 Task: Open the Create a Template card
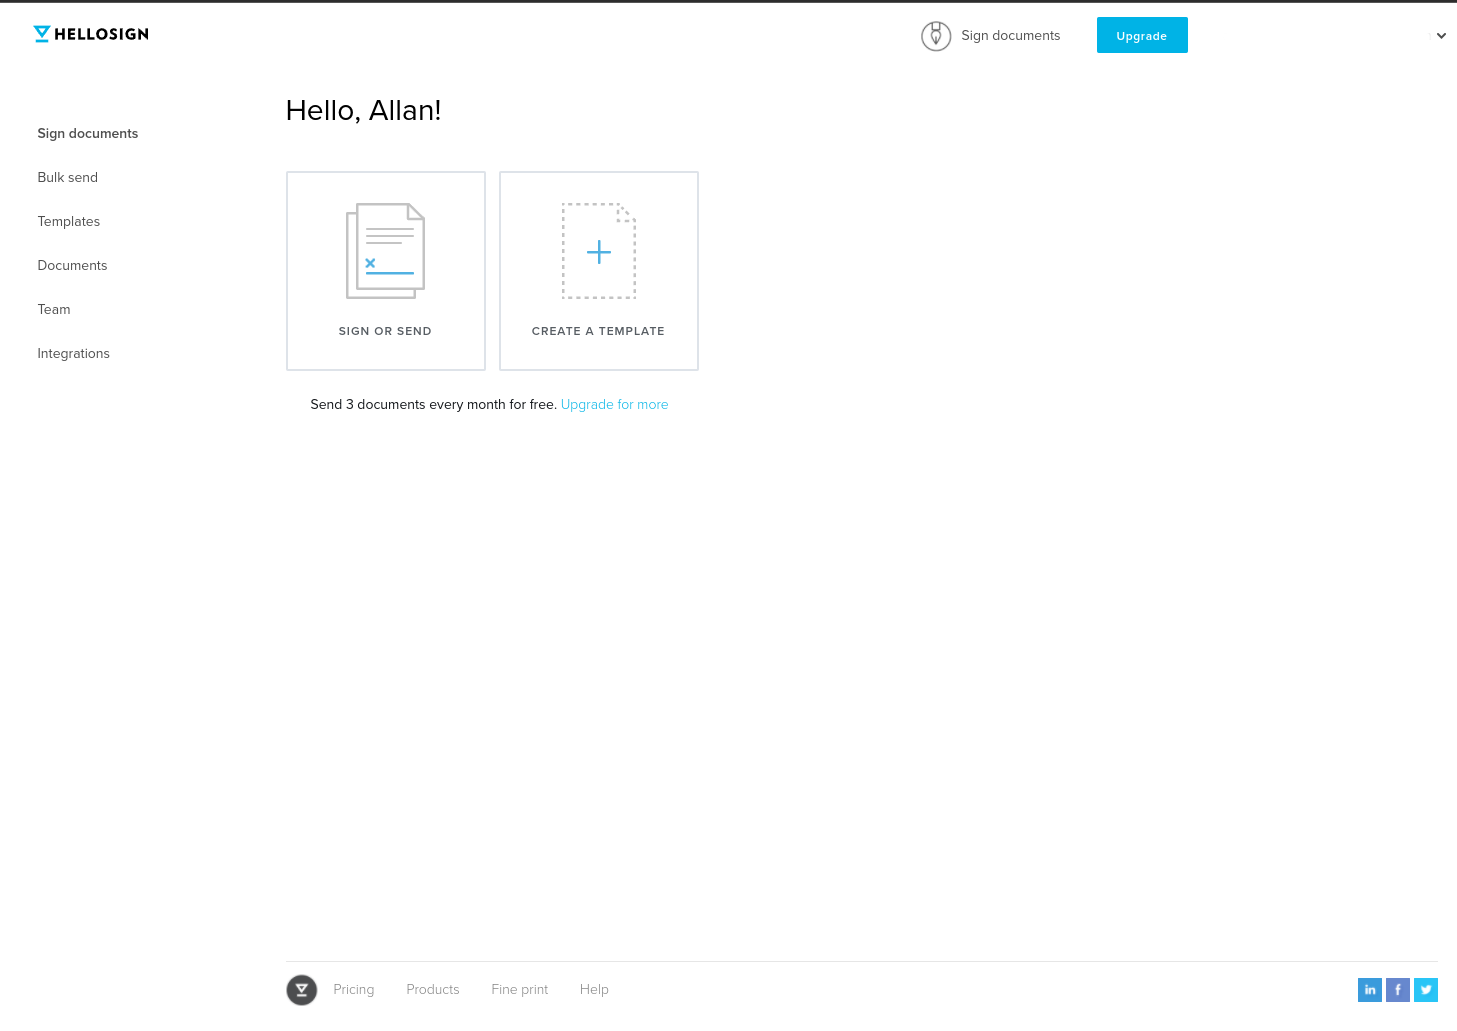(599, 271)
